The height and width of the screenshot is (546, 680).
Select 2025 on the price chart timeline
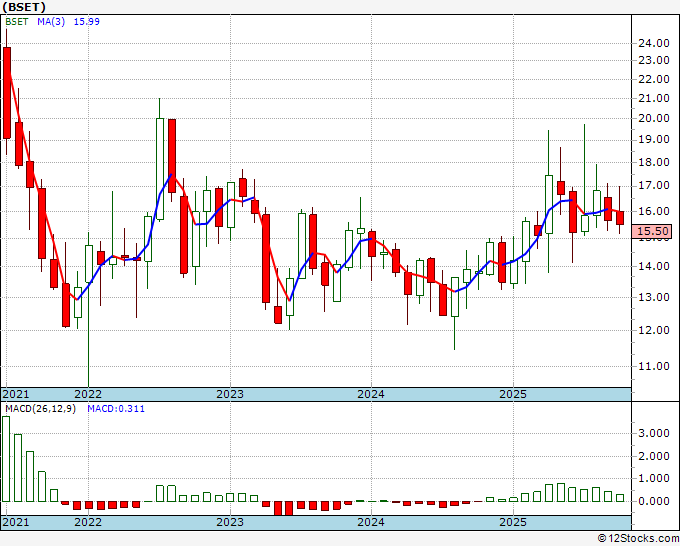tap(512, 394)
